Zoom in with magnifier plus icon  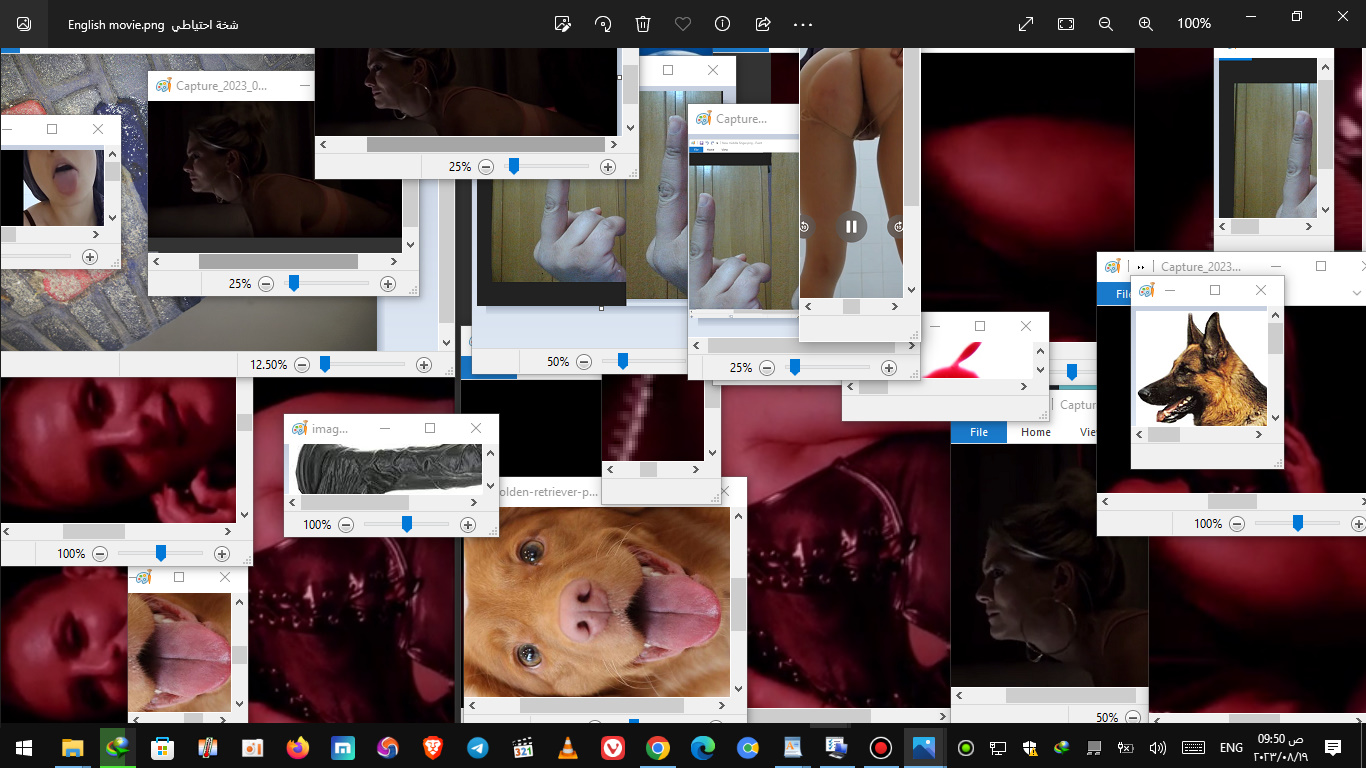[1146, 24]
